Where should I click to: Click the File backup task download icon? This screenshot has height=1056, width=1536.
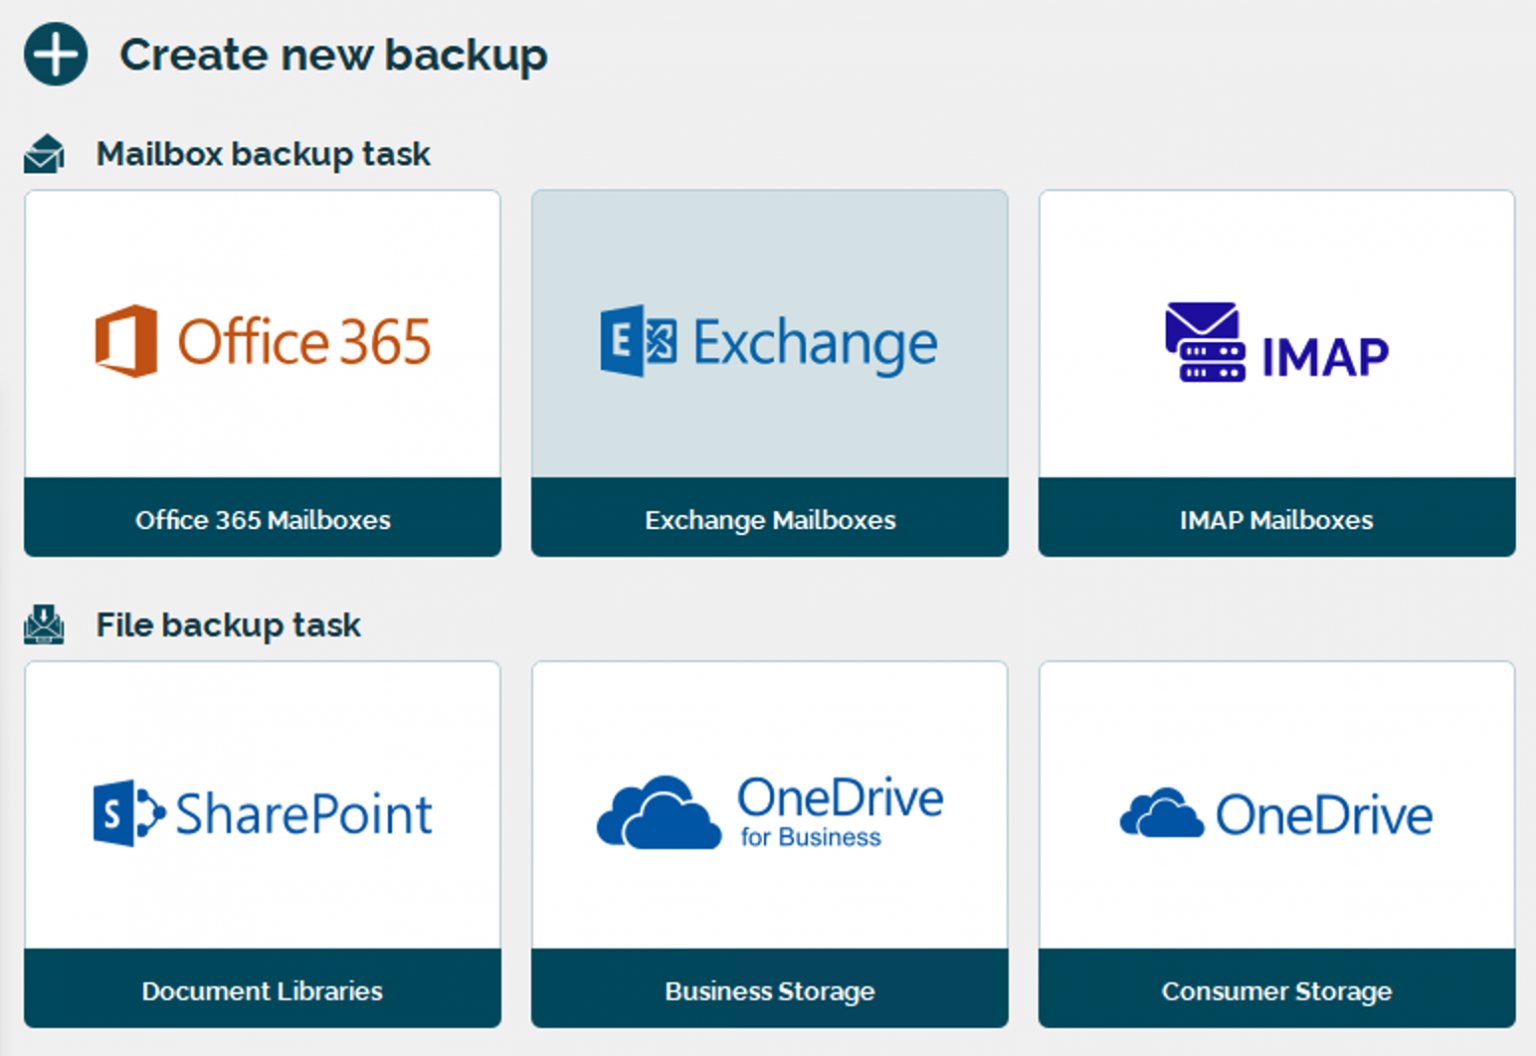point(42,623)
